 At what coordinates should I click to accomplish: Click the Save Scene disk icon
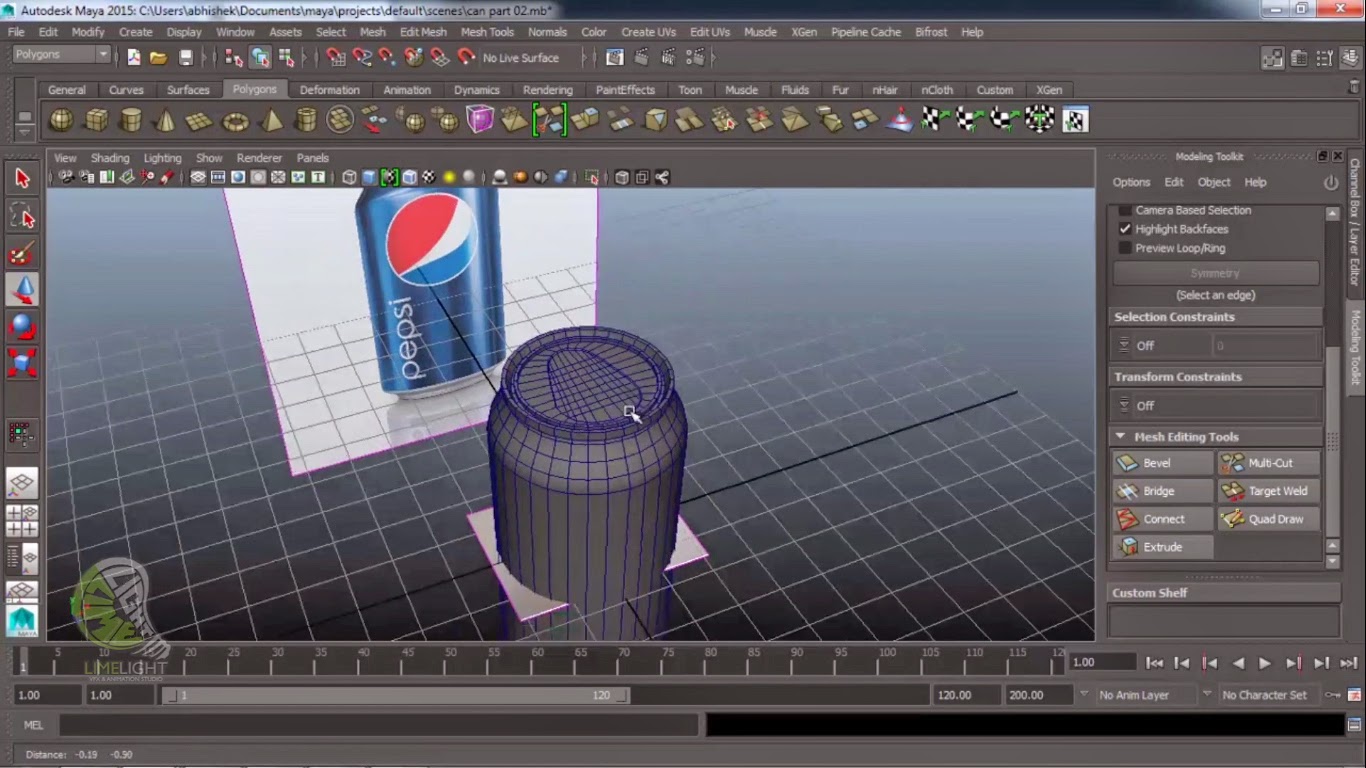(185, 58)
